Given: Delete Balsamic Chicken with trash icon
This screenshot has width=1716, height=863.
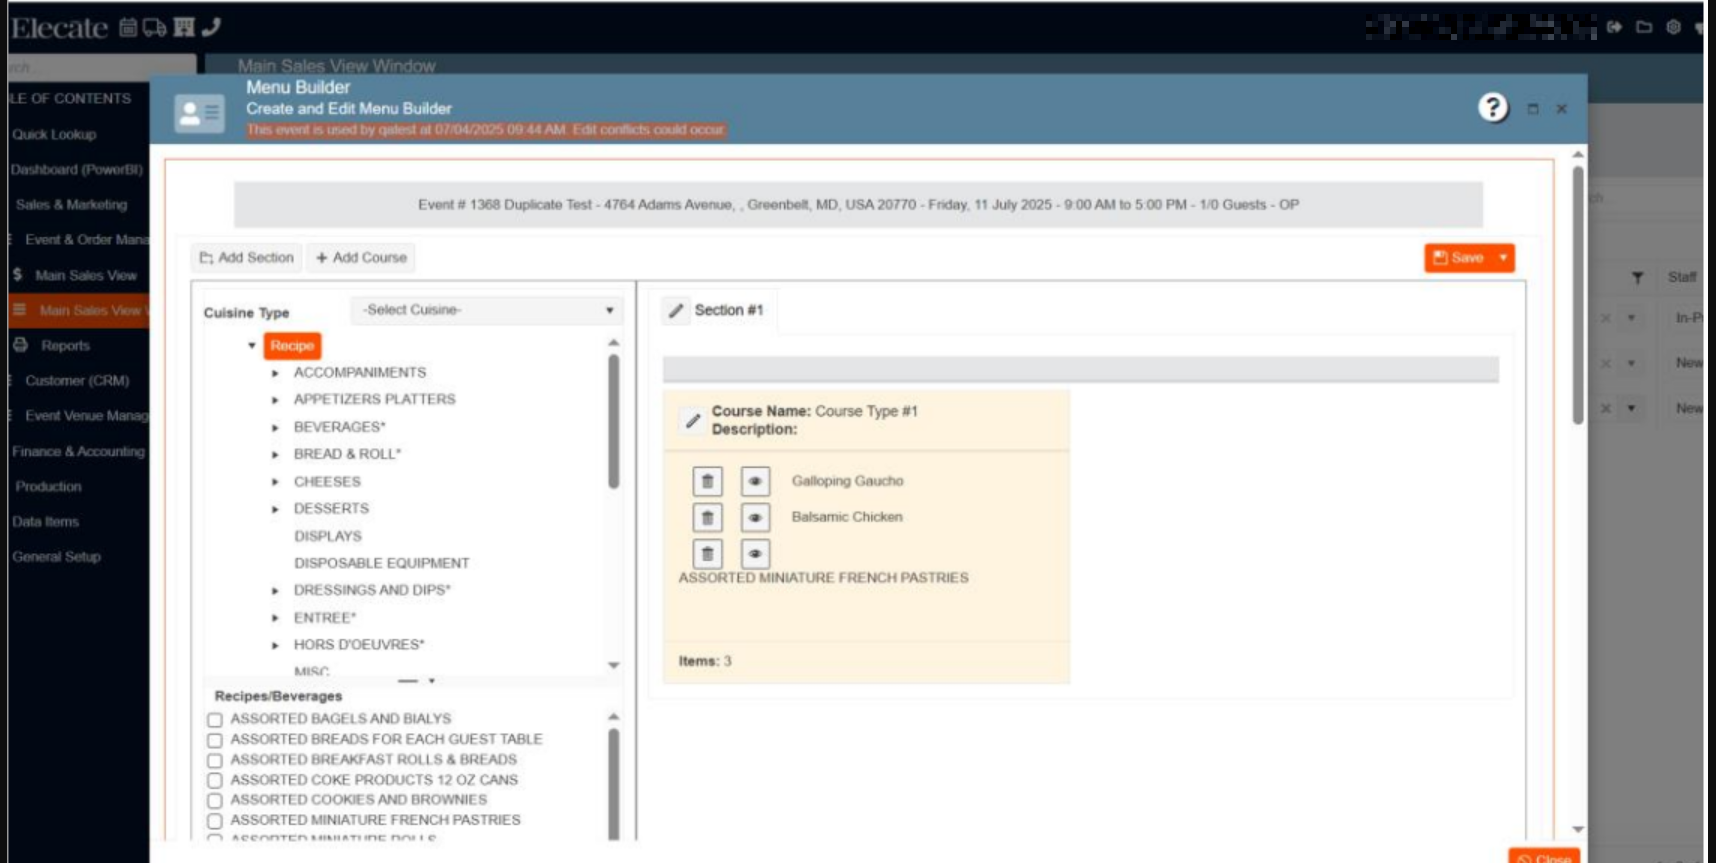Looking at the screenshot, I should point(707,517).
